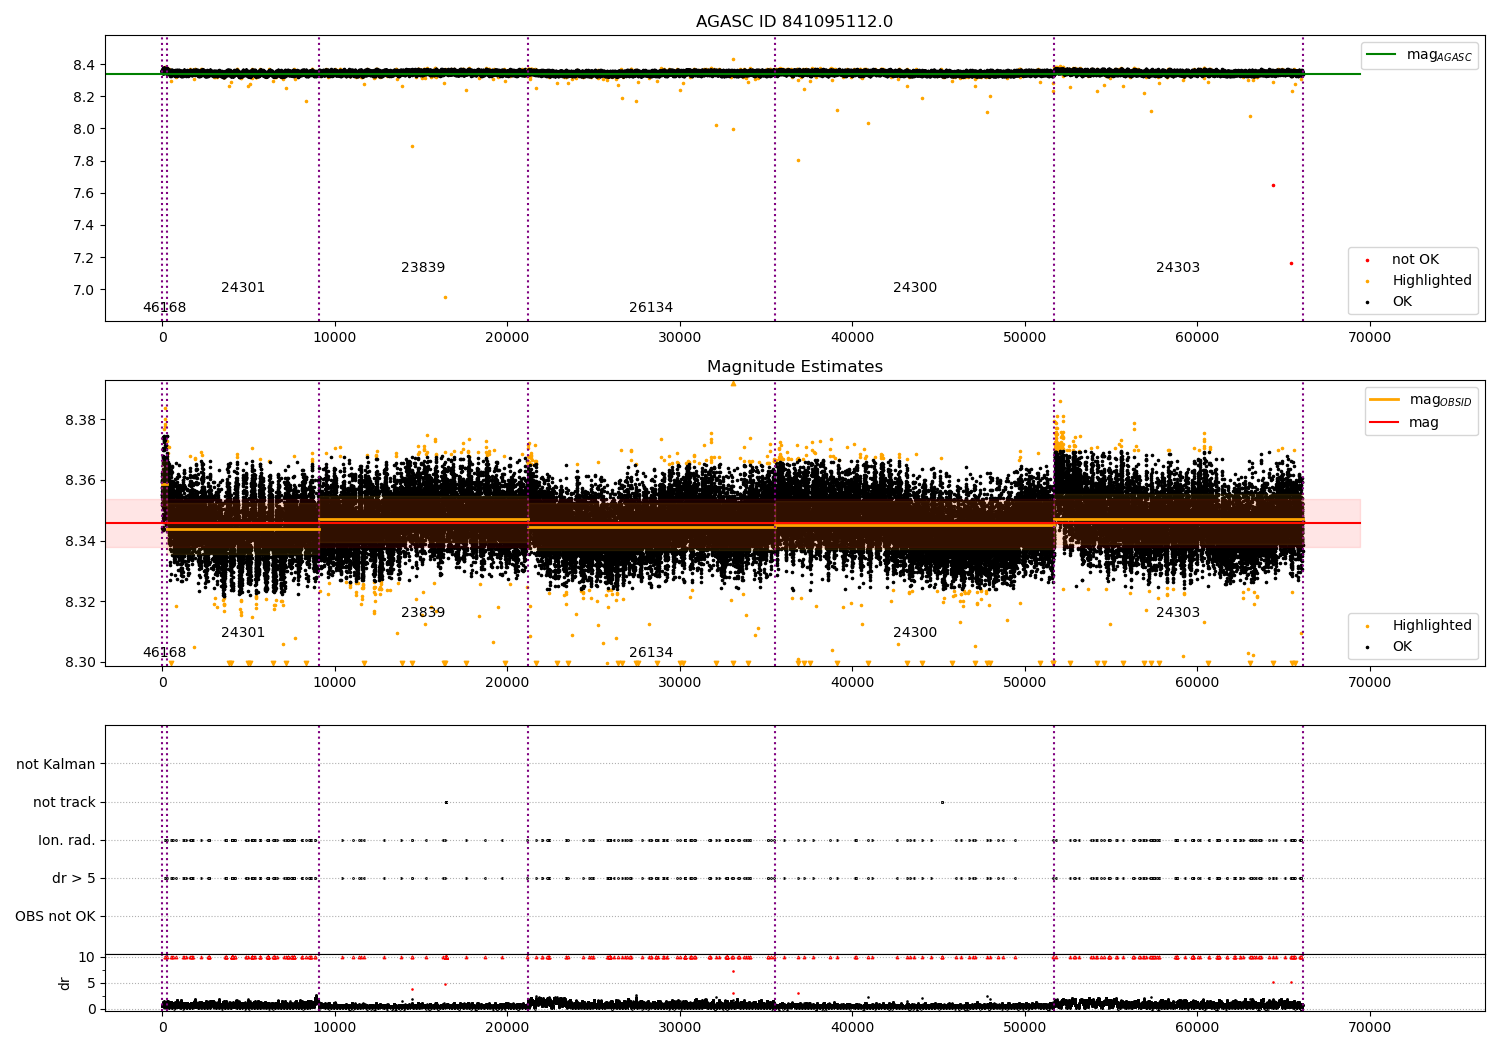Click the 'Magnitude Estimates' subplot title
This screenshot has width=1500, height=1050.
point(794,367)
